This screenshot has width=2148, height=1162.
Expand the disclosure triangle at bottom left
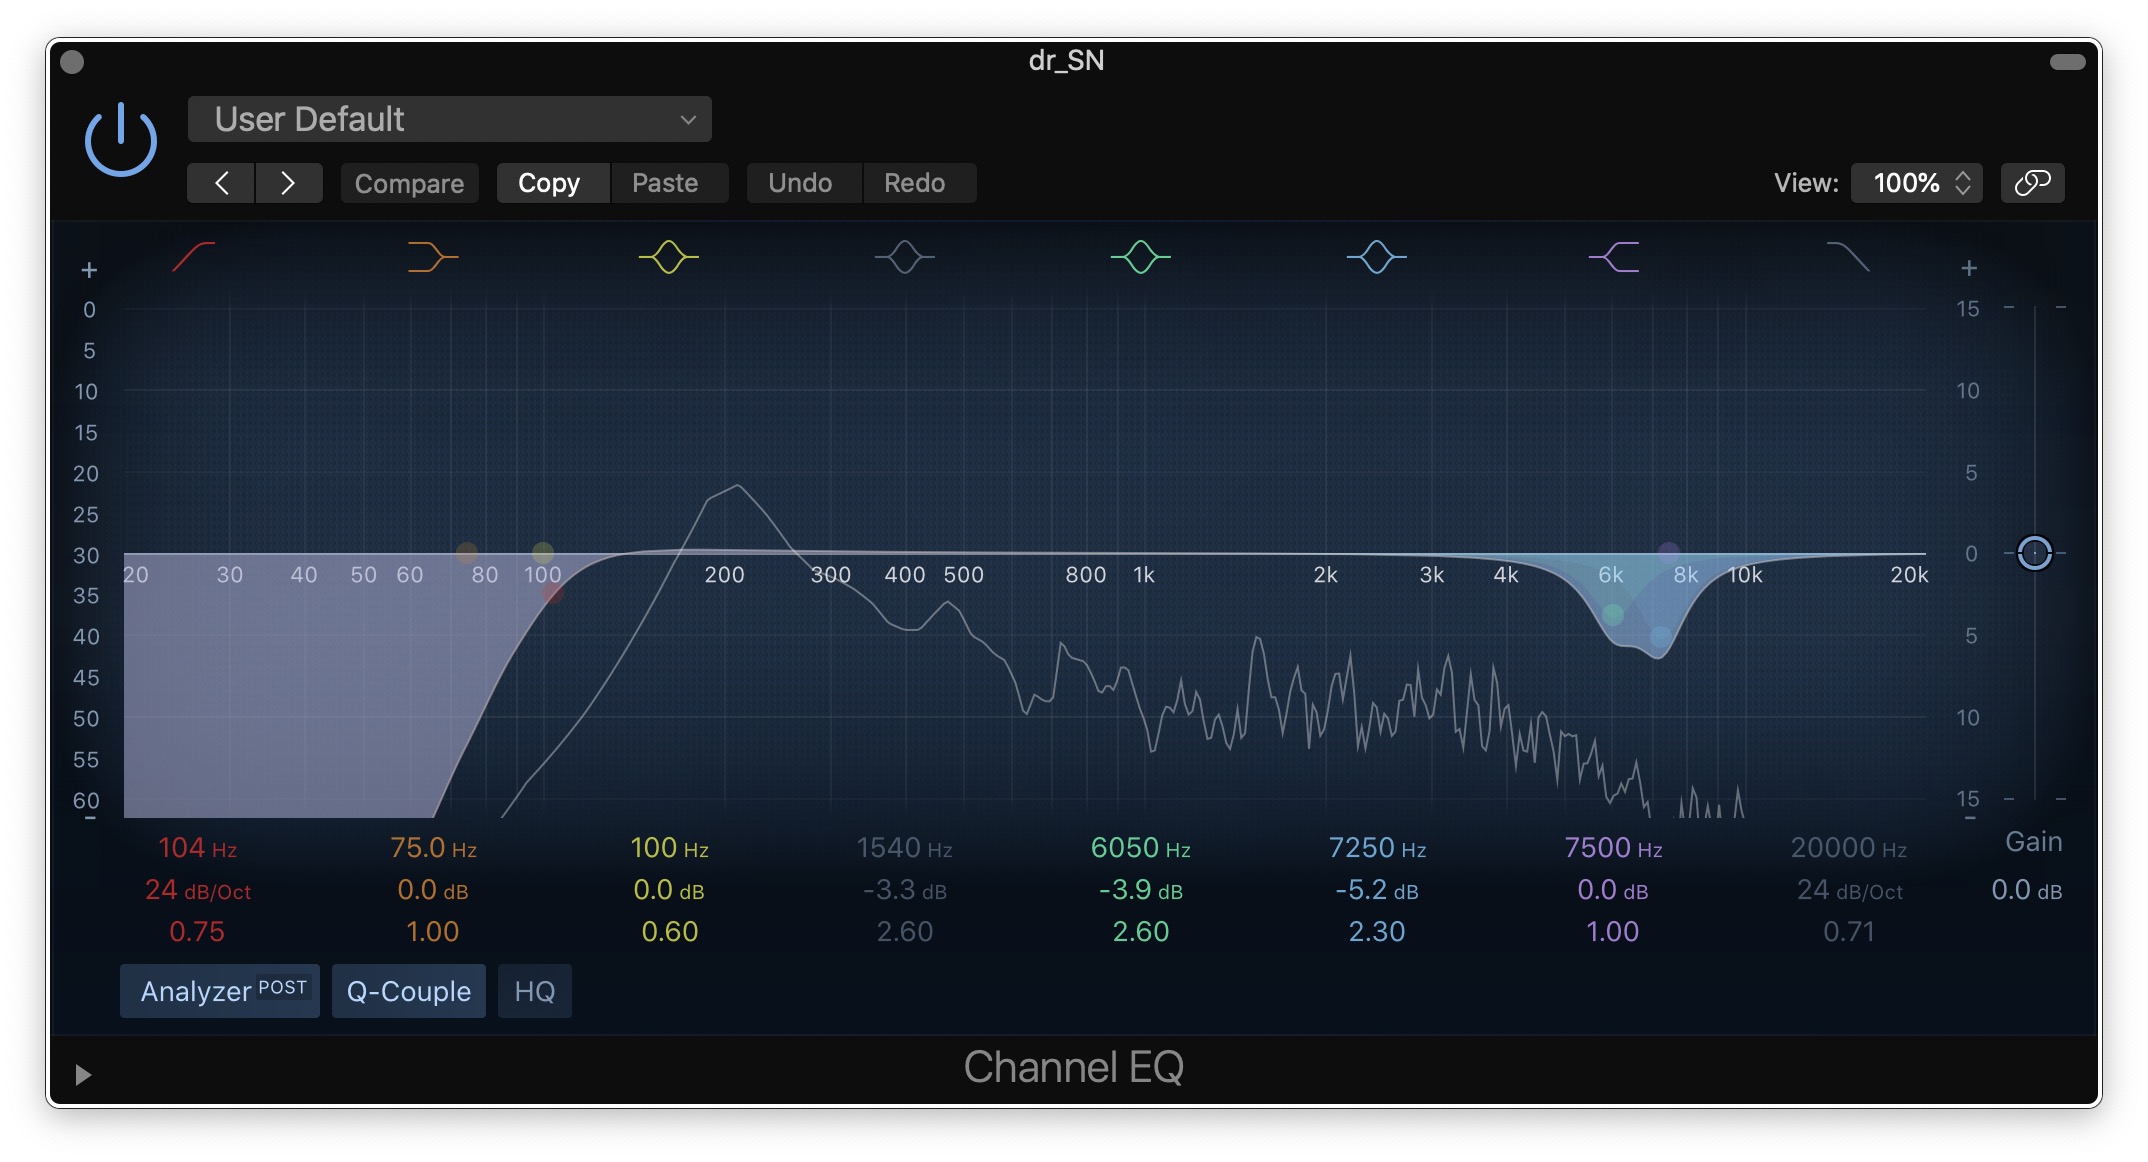click(x=83, y=1074)
